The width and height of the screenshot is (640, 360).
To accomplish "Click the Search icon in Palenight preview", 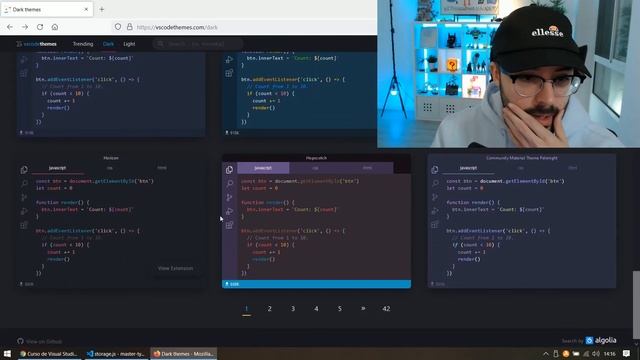I will 435,183.
